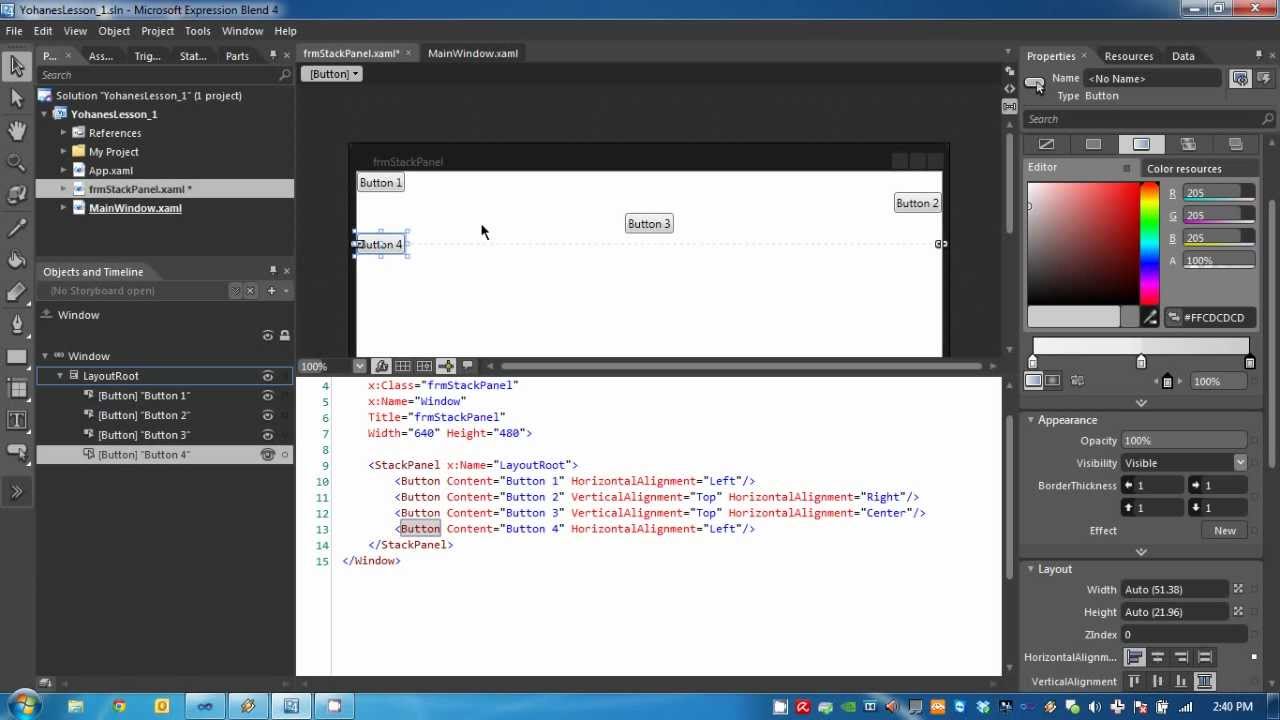Select the Paint Bucket tool
Screen dimensions: 1280x720
[16, 260]
